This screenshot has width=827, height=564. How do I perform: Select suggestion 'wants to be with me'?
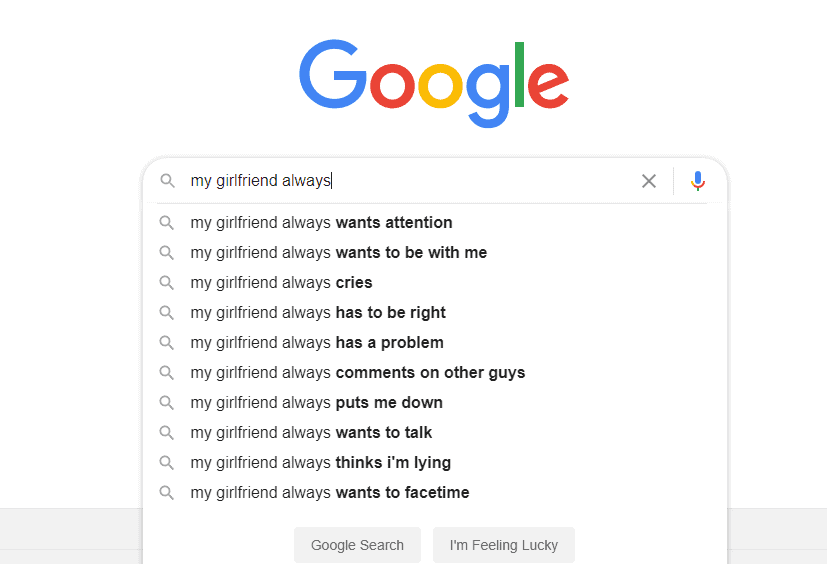click(339, 253)
